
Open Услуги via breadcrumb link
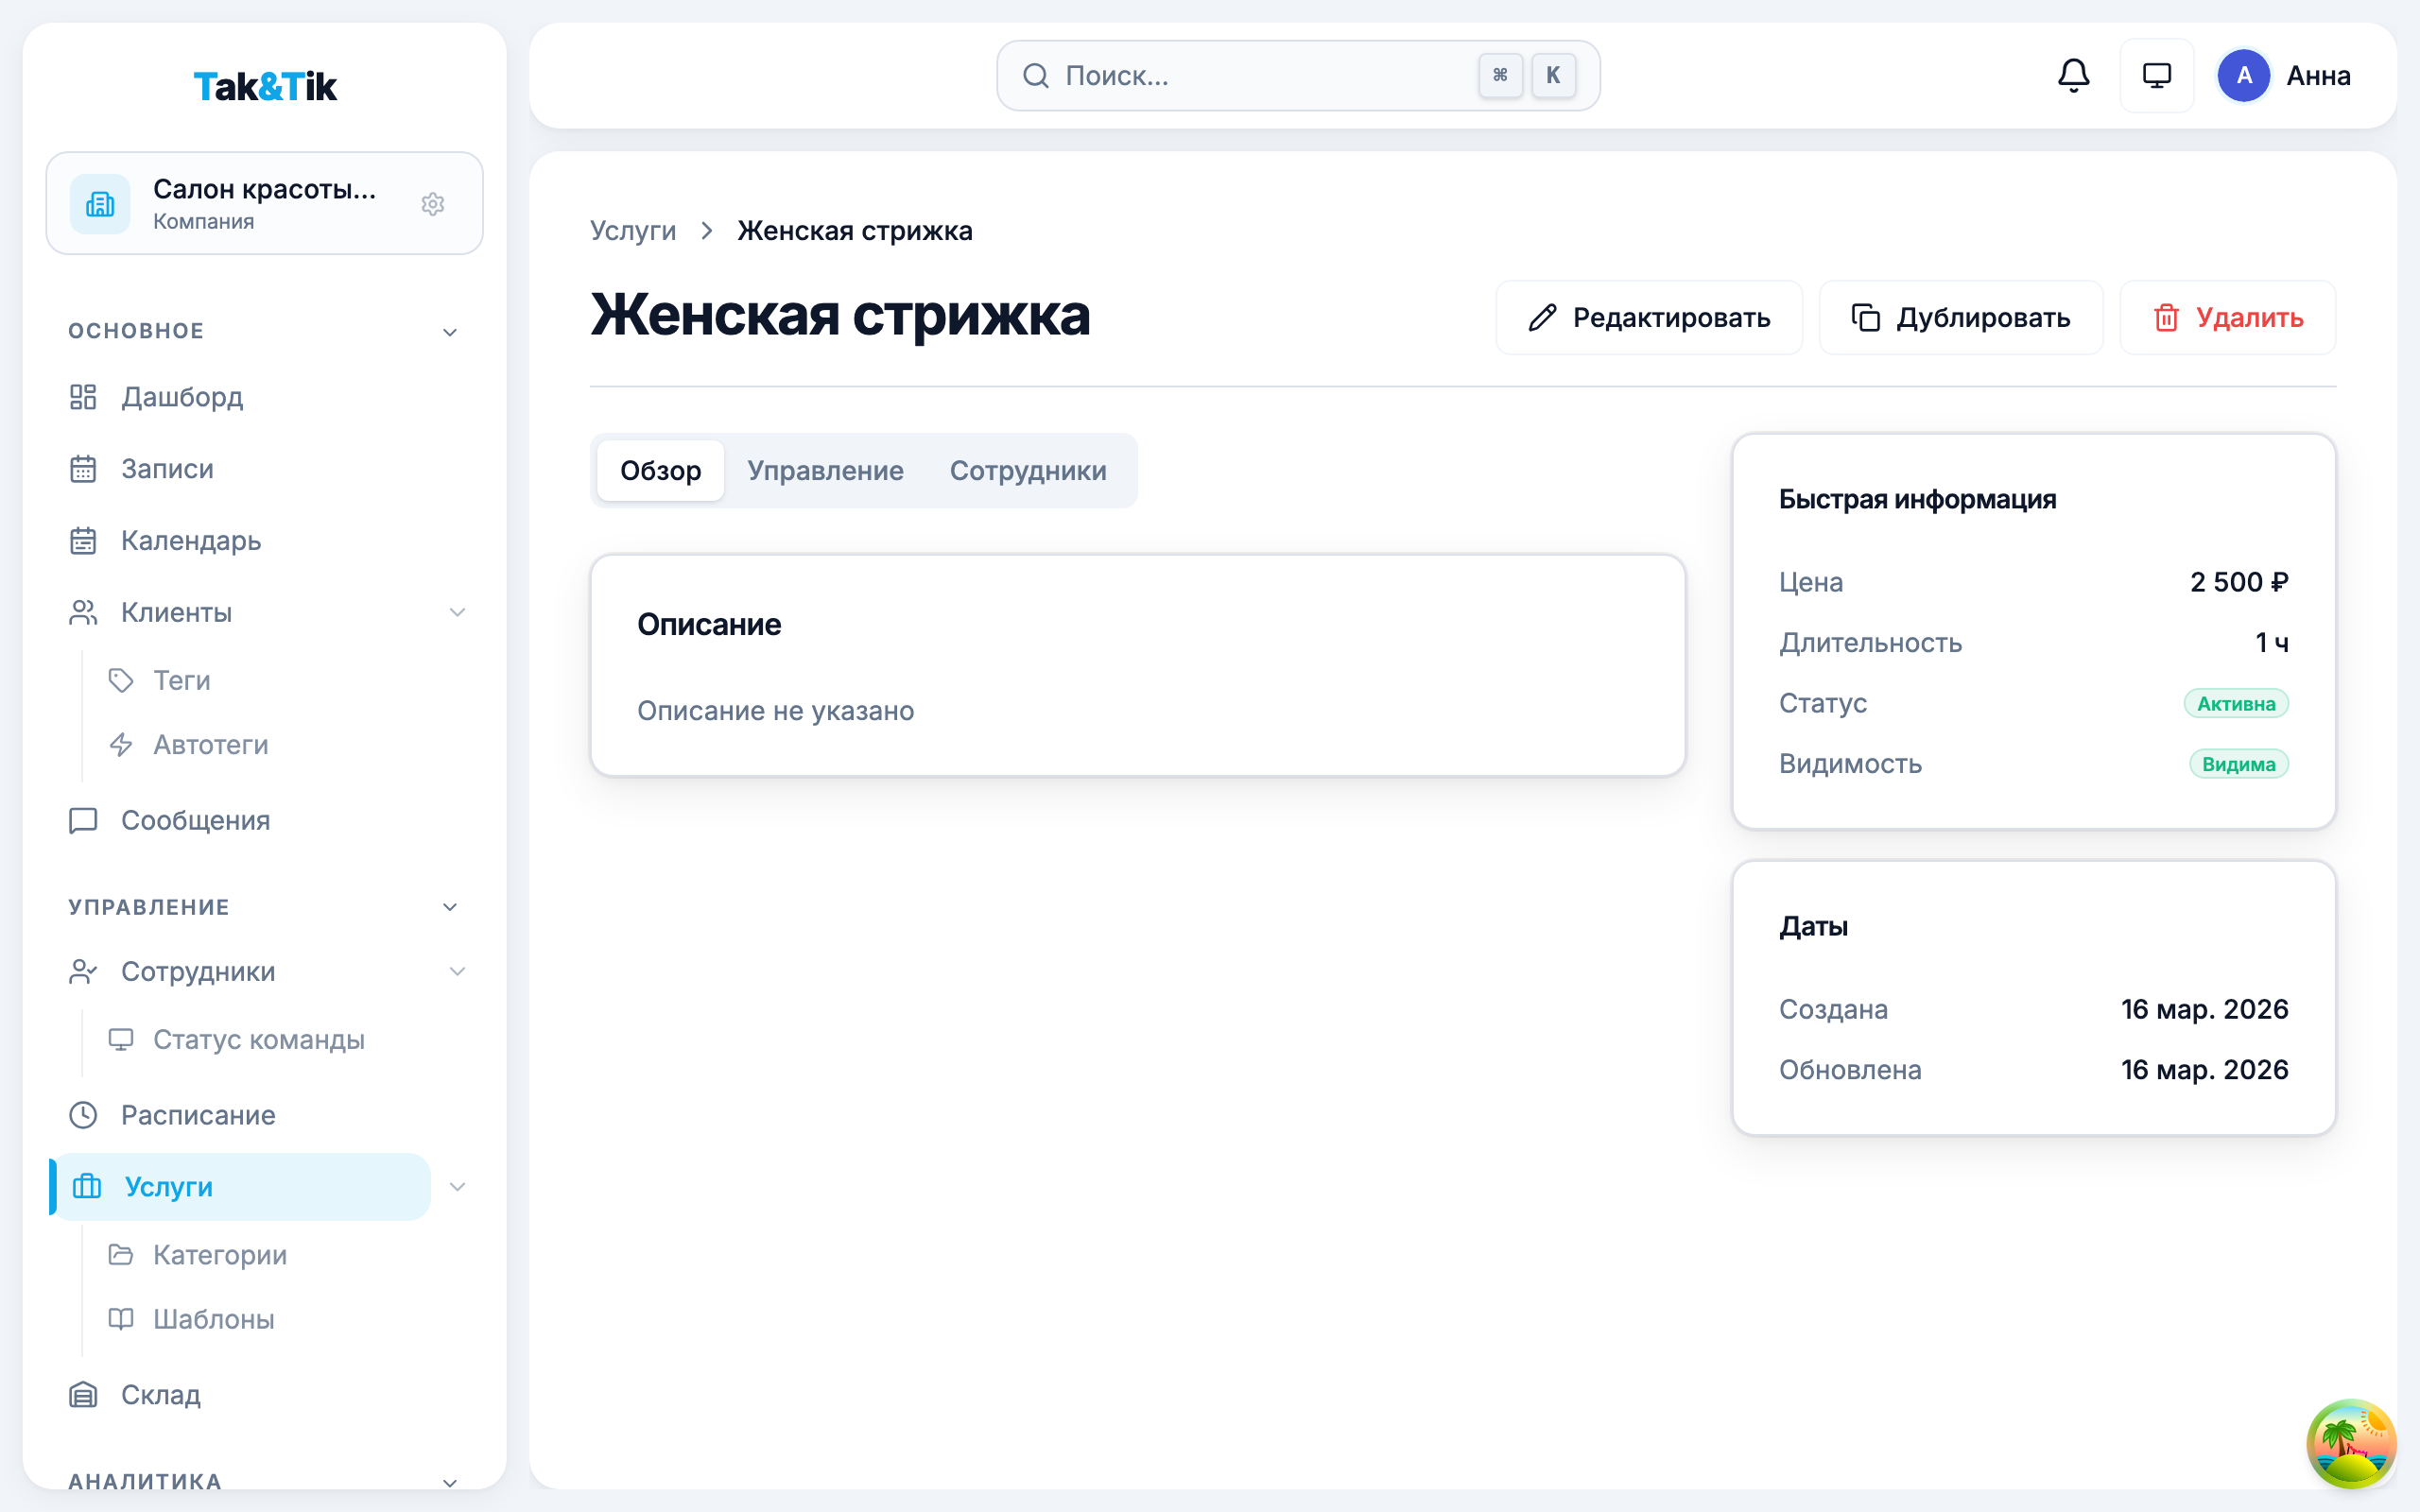click(x=632, y=230)
